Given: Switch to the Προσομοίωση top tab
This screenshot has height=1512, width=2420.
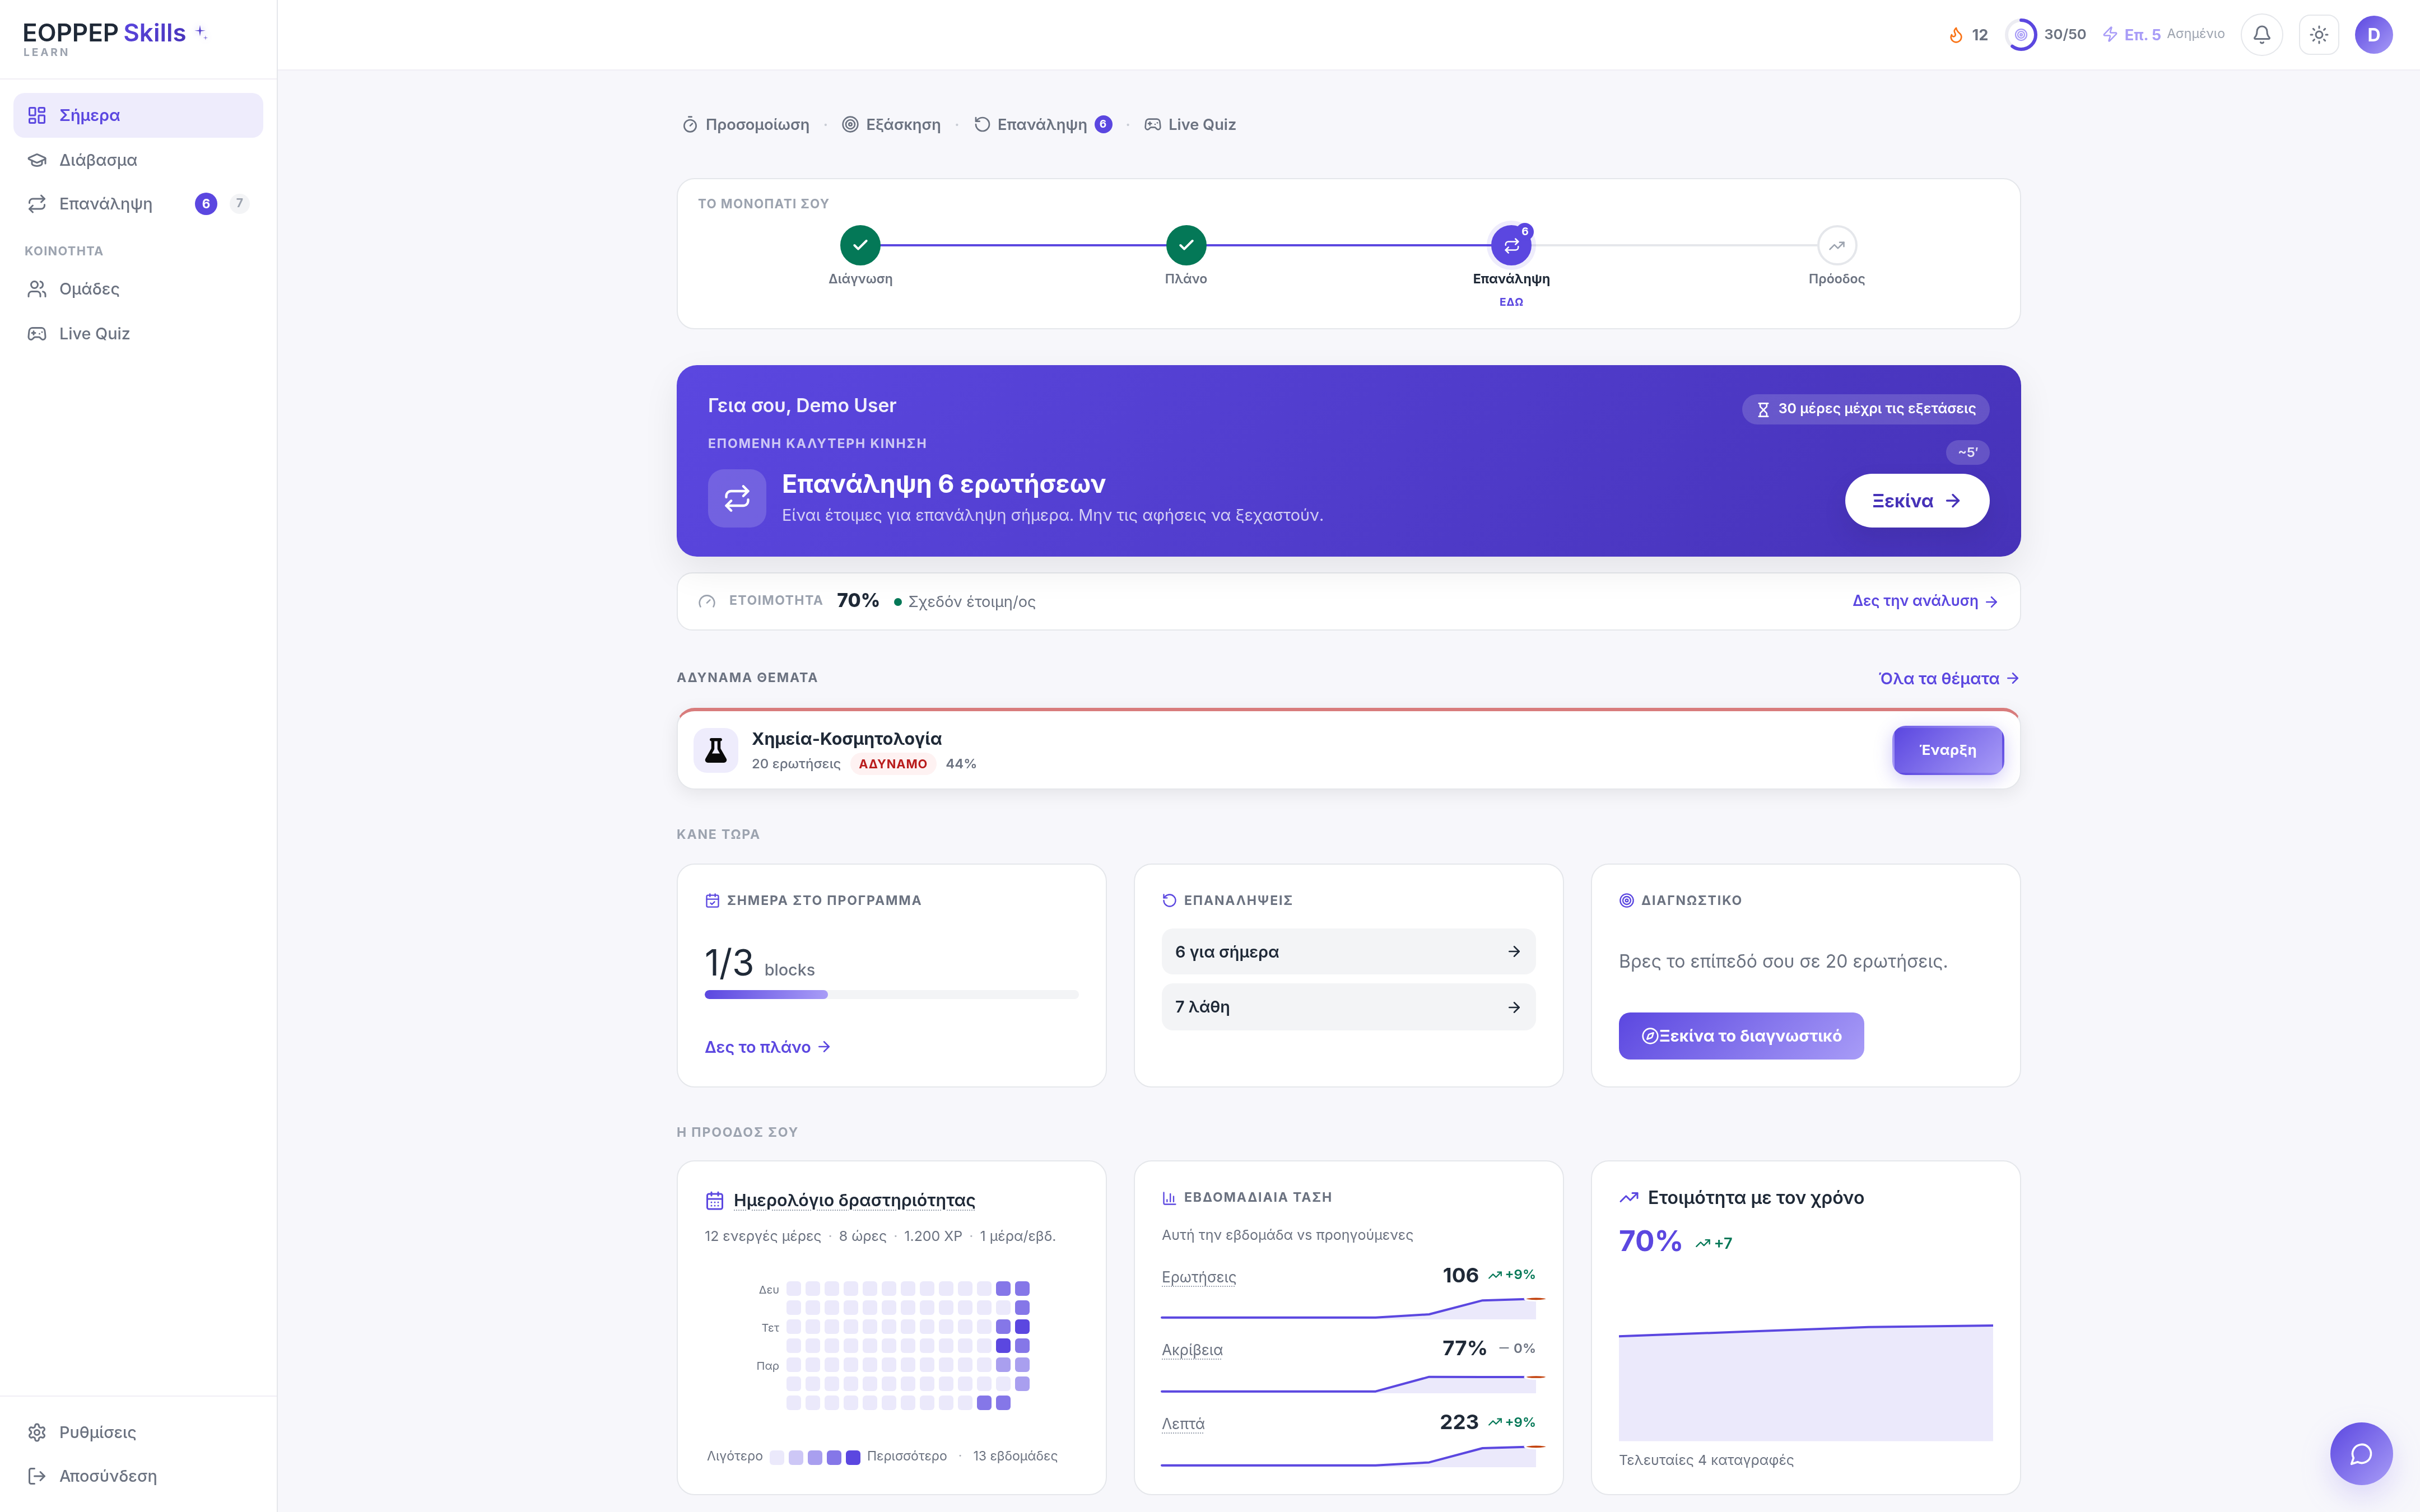Looking at the screenshot, I should 746,125.
